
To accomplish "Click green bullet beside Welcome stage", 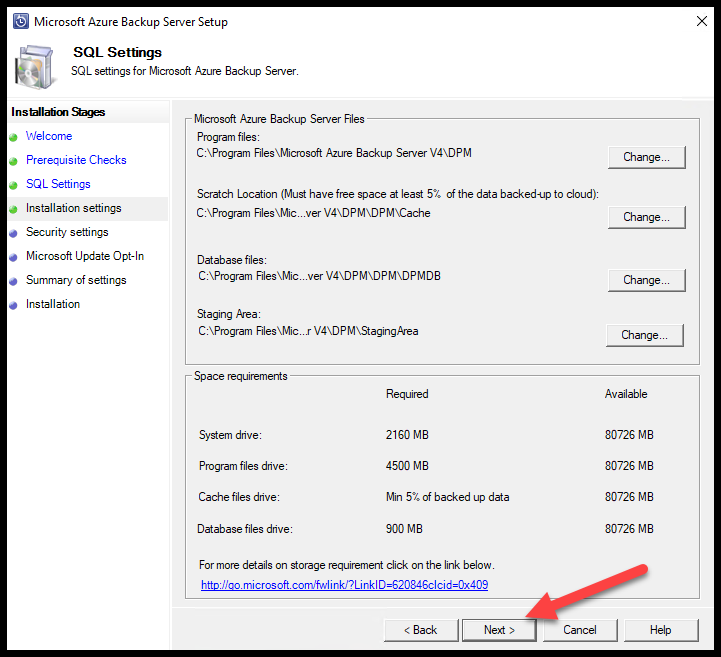I will [13, 137].
